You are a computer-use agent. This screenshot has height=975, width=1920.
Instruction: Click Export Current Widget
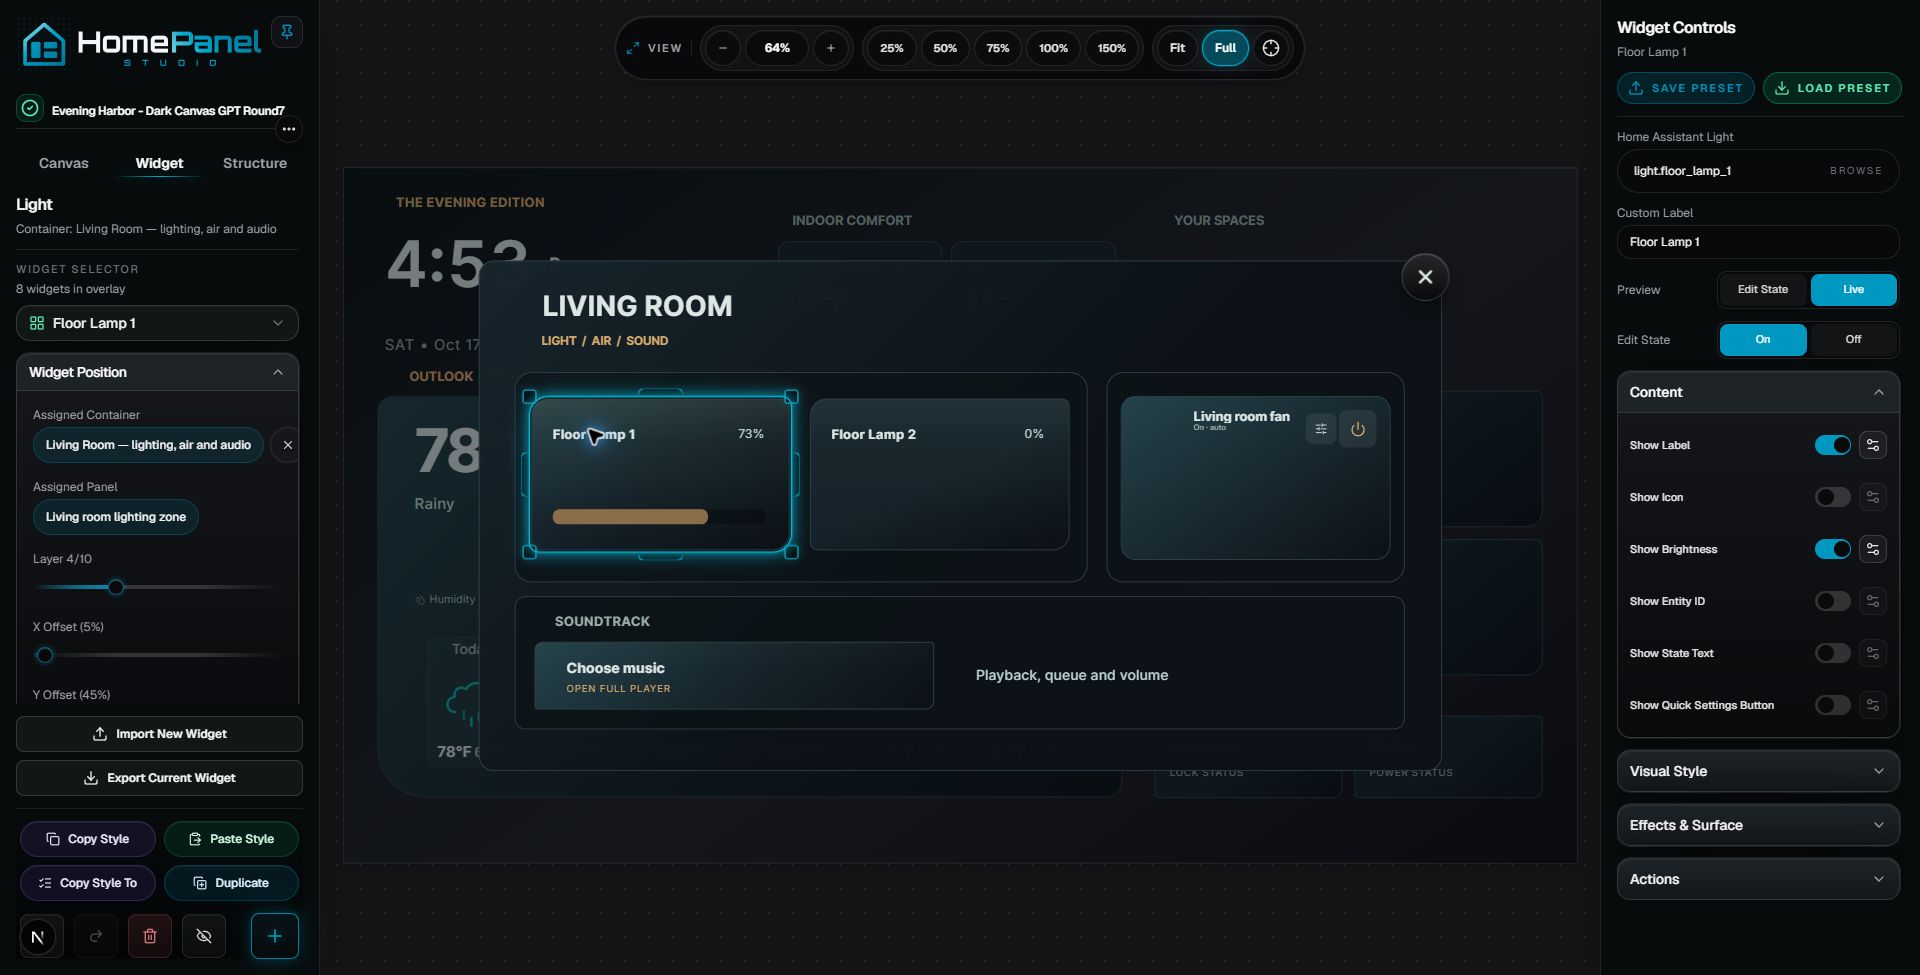pyautogui.click(x=159, y=778)
